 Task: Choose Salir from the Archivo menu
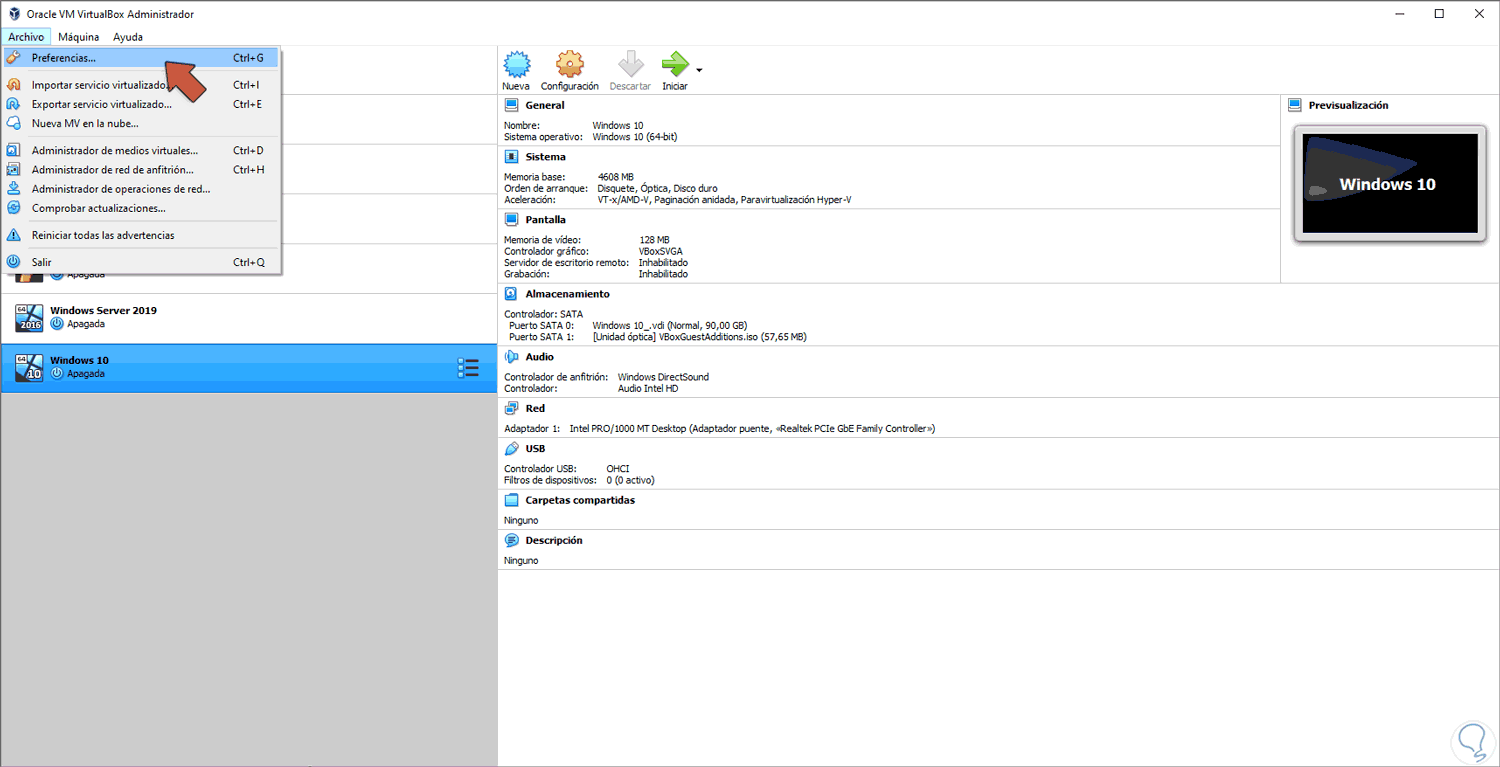[x=140, y=262]
